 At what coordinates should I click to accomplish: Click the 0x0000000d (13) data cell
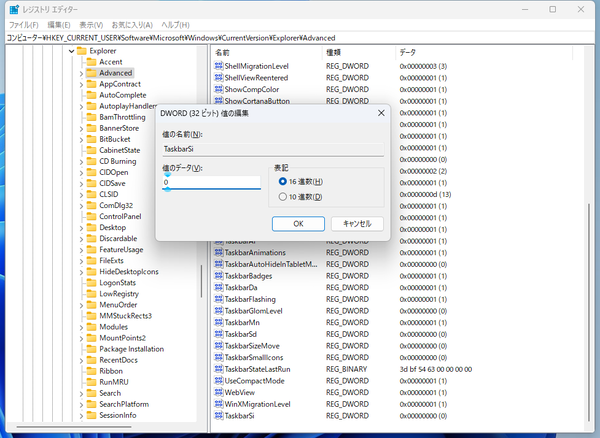click(x=425, y=194)
